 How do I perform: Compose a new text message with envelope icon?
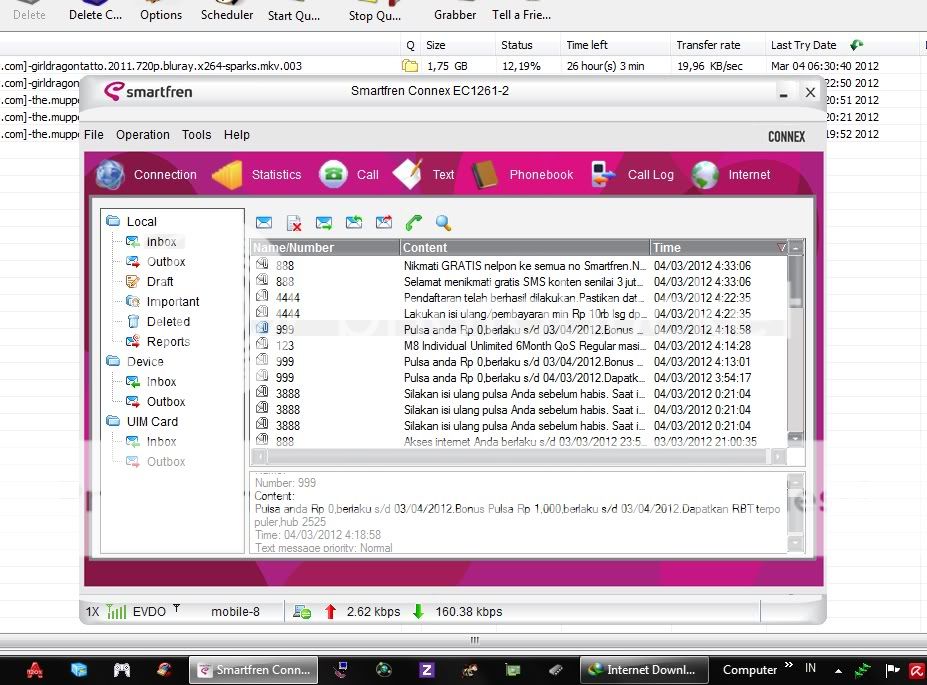(264, 223)
